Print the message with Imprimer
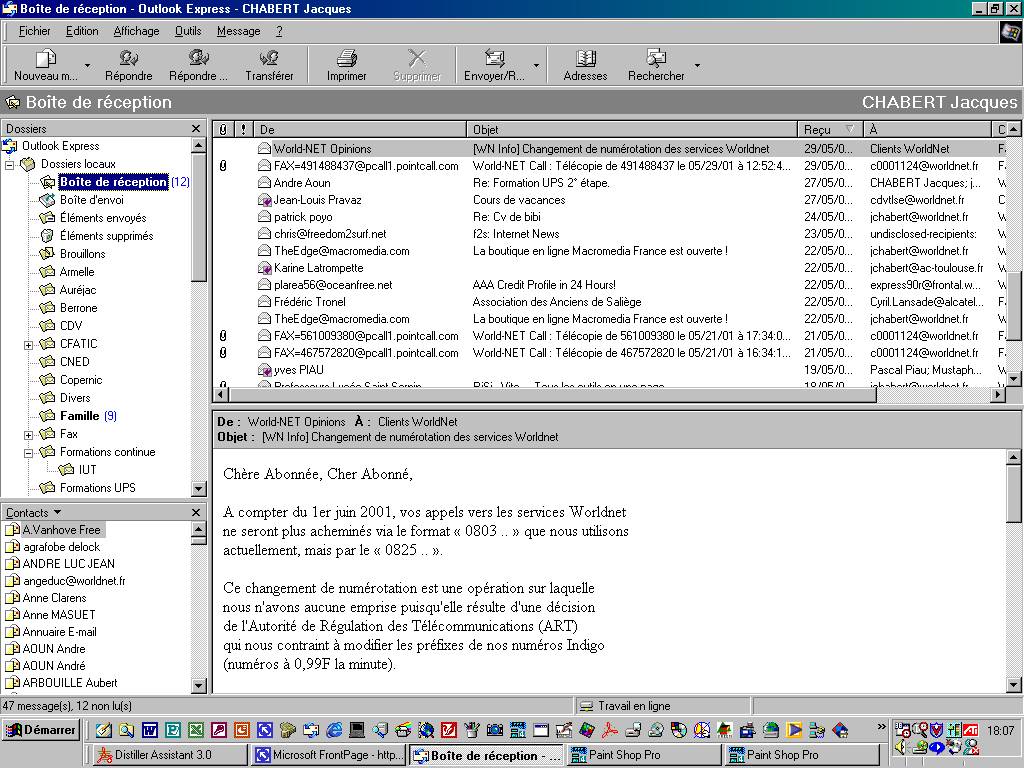The width and height of the screenshot is (1024, 768). pyautogui.click(x=346, y=65)
